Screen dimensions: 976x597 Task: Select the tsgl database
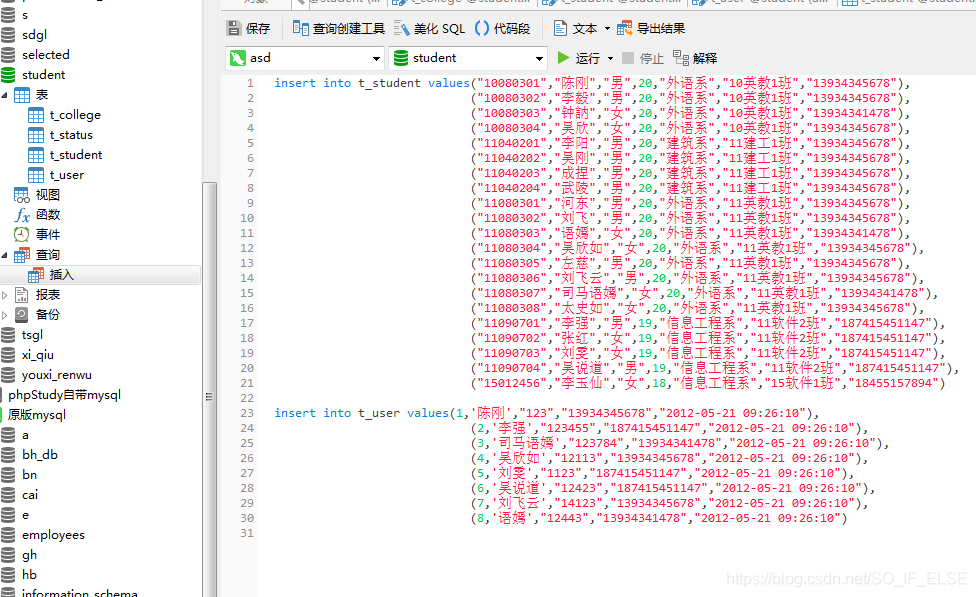pyautogui.click(x=32, y=335)
